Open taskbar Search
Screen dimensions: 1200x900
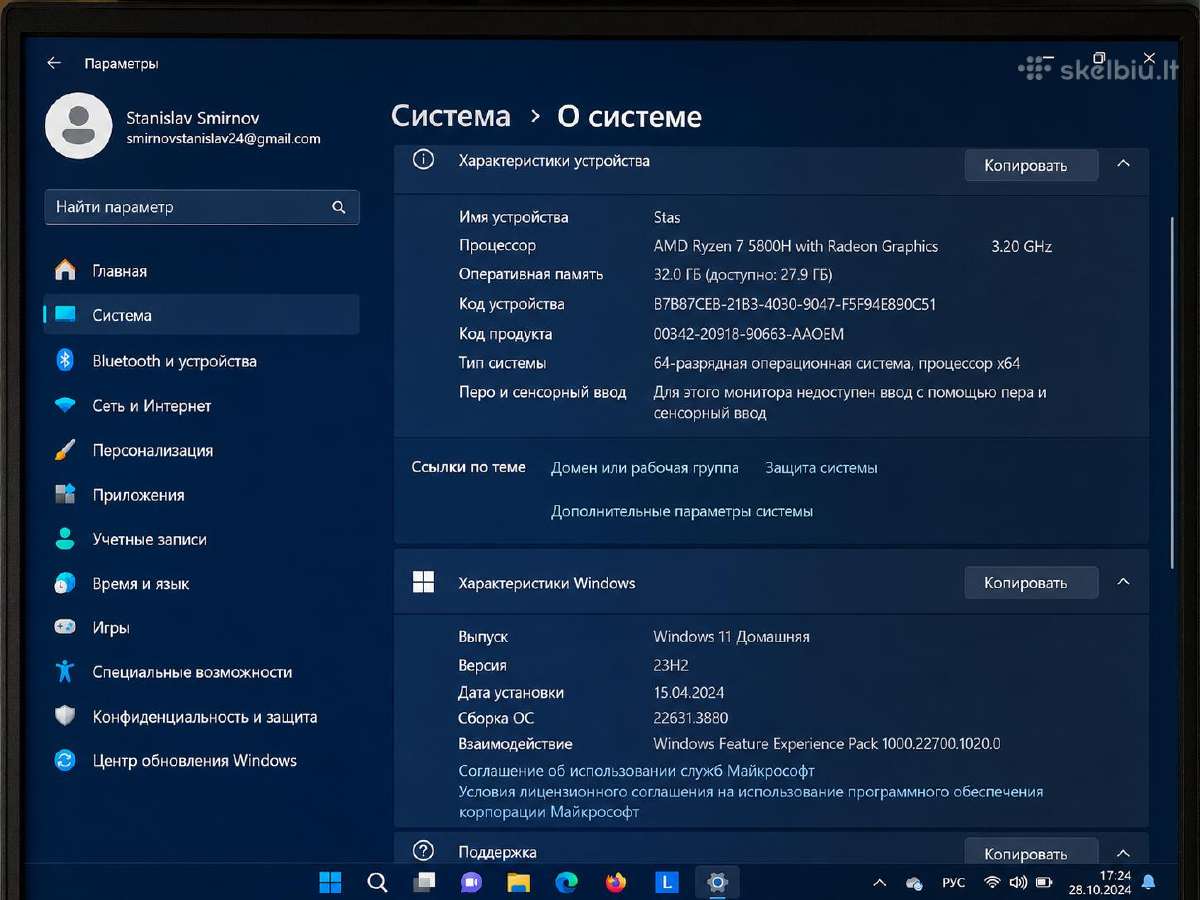coord(377,882)
